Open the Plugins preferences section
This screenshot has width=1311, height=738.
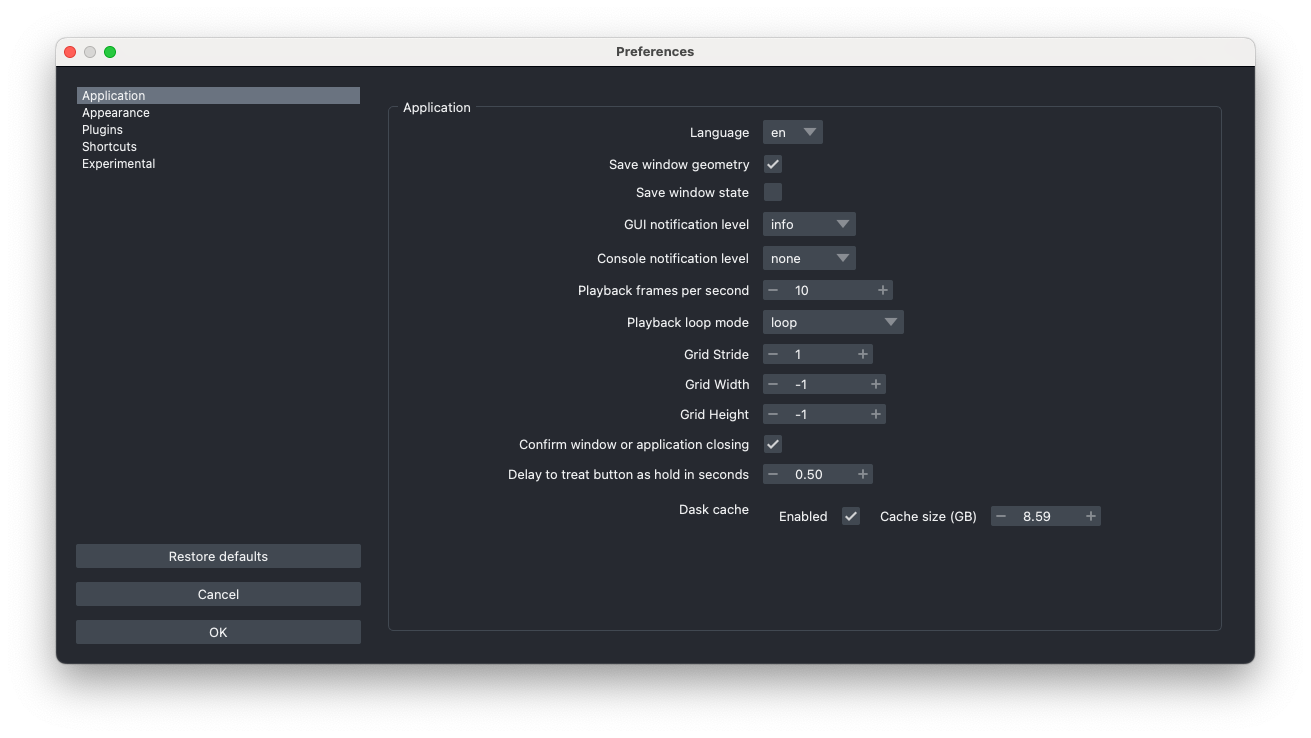pos(101,129)
